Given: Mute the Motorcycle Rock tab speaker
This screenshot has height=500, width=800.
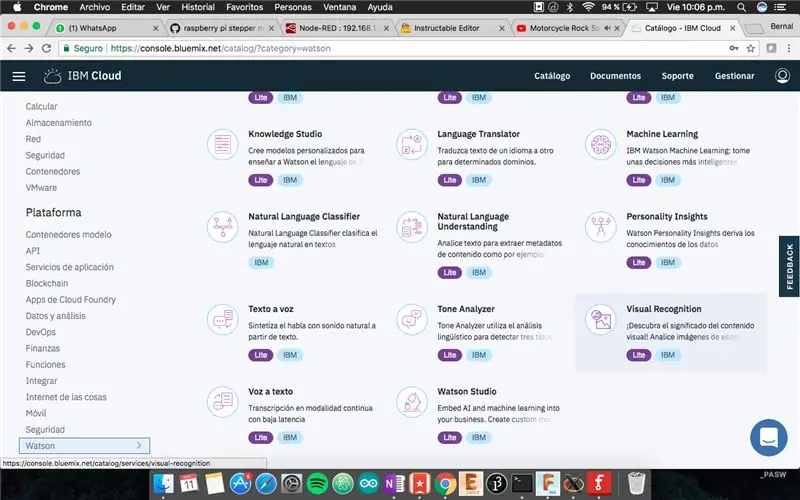Looking at the screenshot, I should (x=607, y=28).
